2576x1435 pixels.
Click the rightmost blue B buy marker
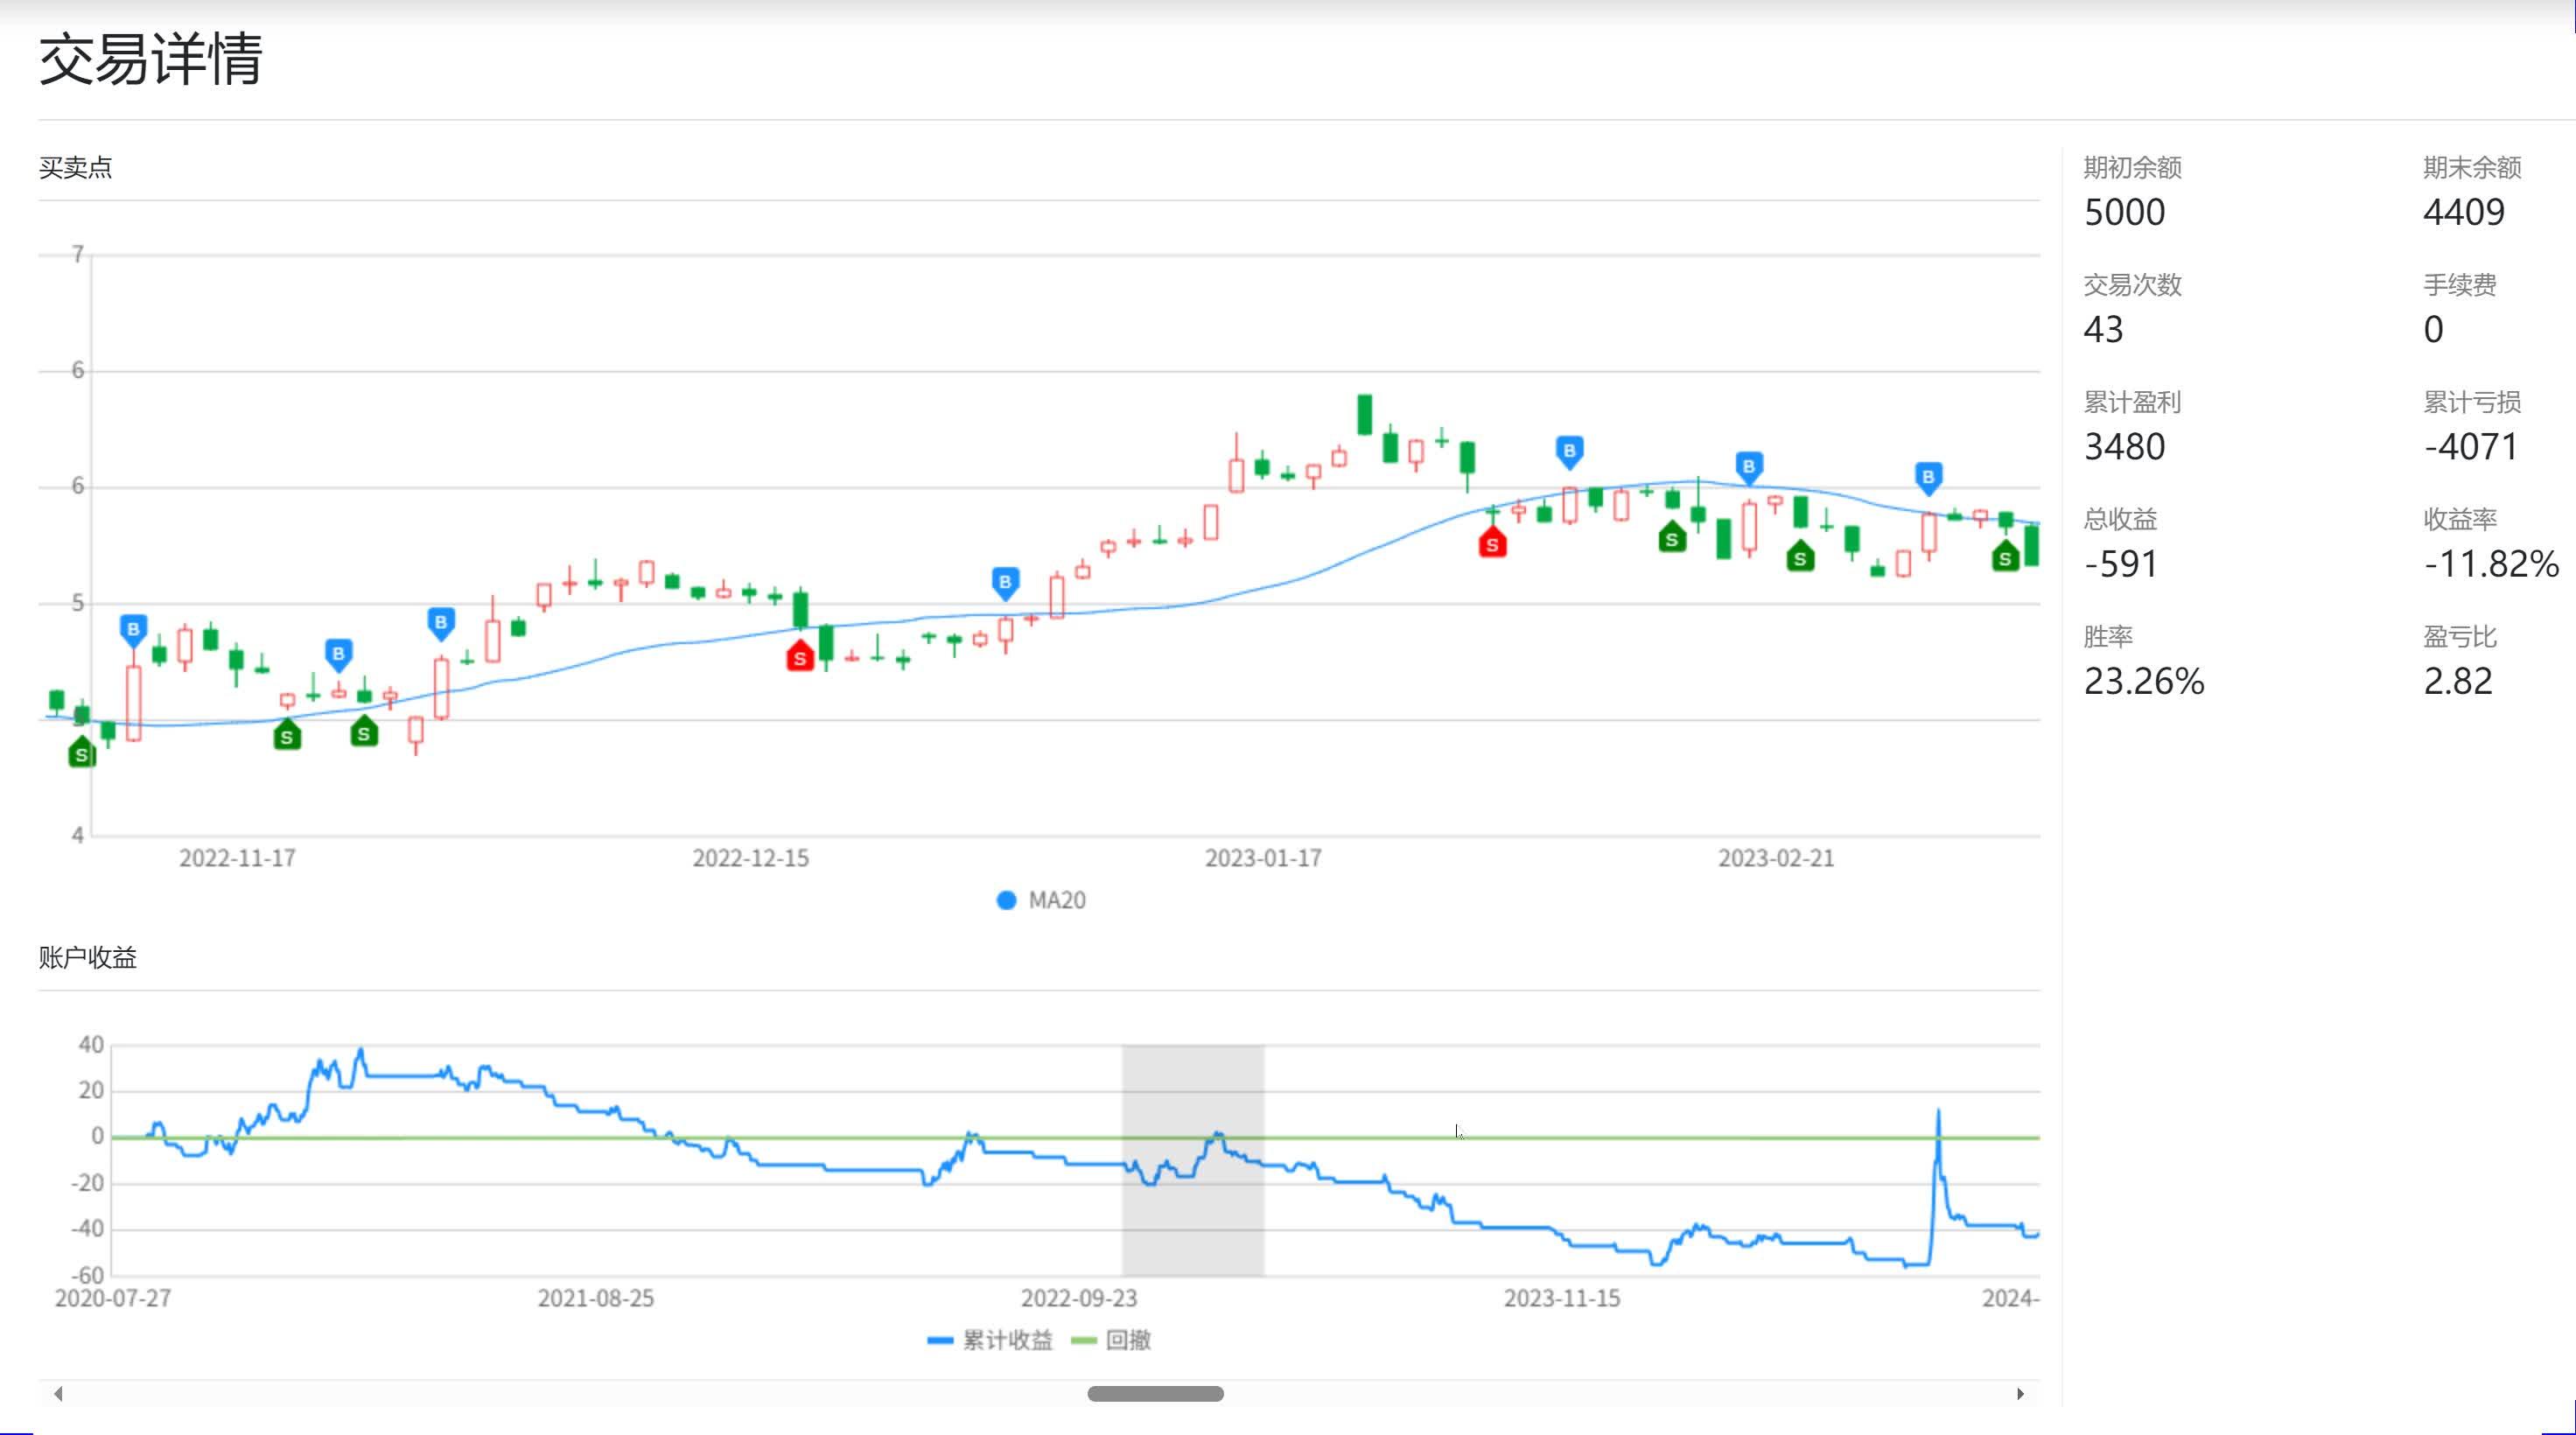point(1928,477)
